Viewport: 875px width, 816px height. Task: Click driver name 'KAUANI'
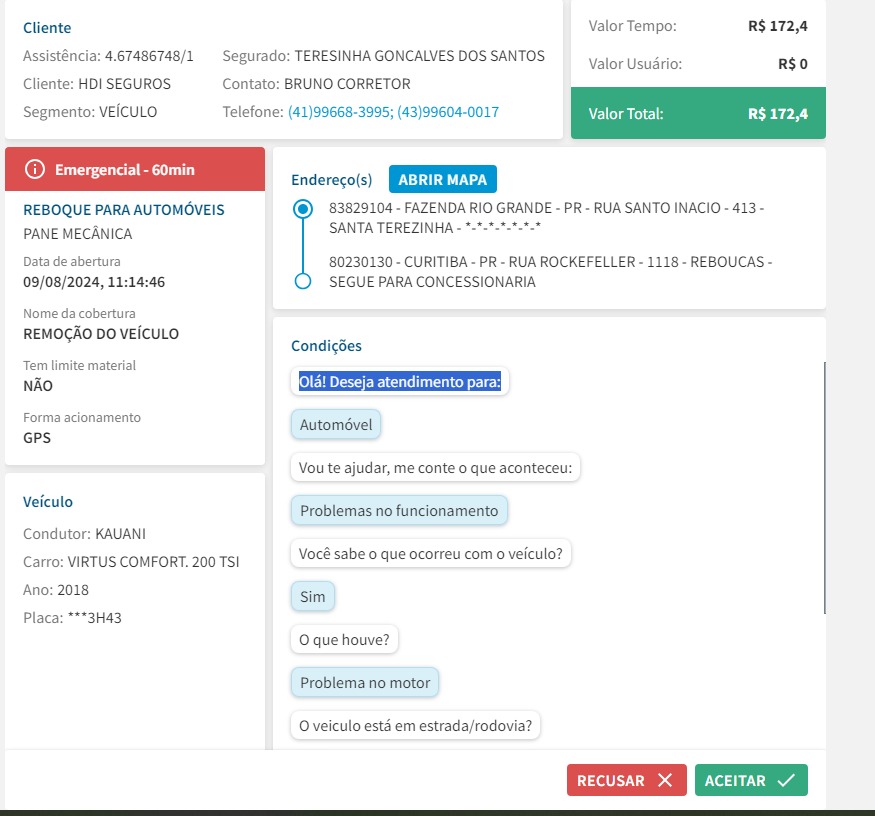click(121, 534)
